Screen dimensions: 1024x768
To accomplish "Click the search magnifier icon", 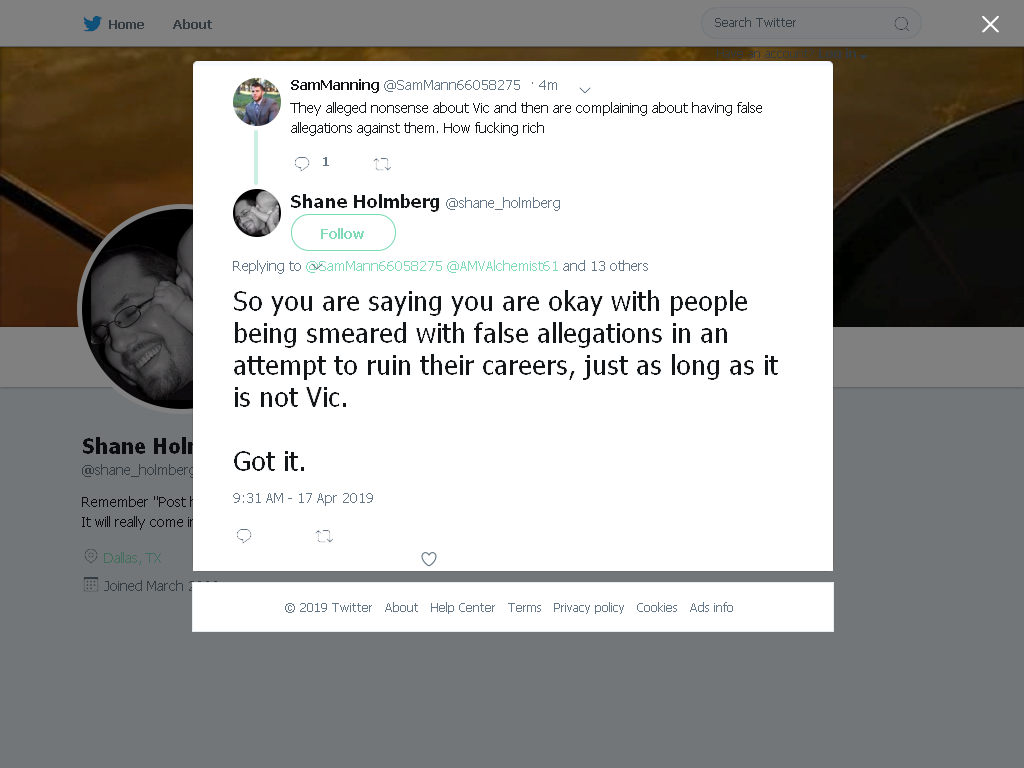I will click(x=901, y=24).
